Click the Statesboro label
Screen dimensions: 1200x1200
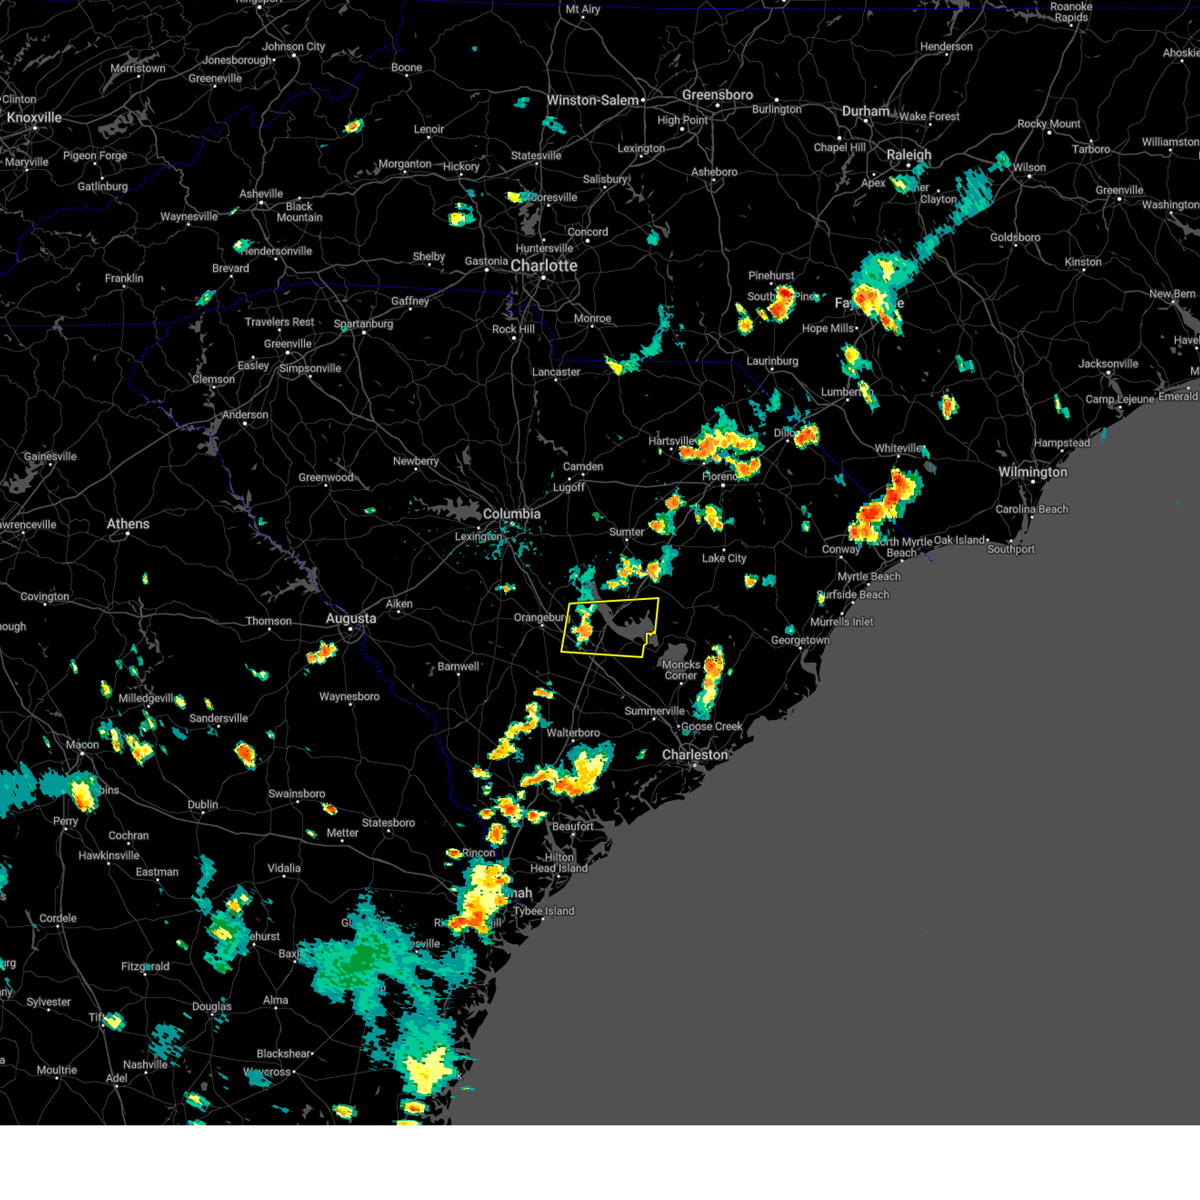[x=388, y=823]
